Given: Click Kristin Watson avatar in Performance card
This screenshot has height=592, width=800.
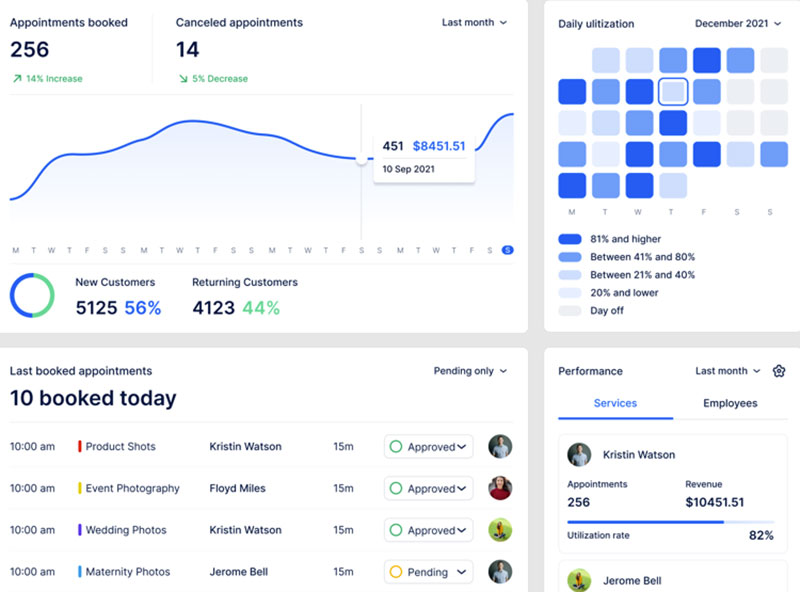Looking at the screenshot, I should coord(579,455).
